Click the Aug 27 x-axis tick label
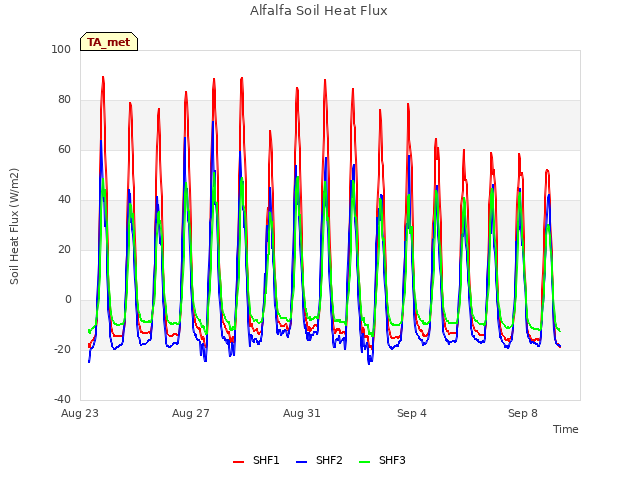Screen dimensions: 640x480 tap(191, 413)
